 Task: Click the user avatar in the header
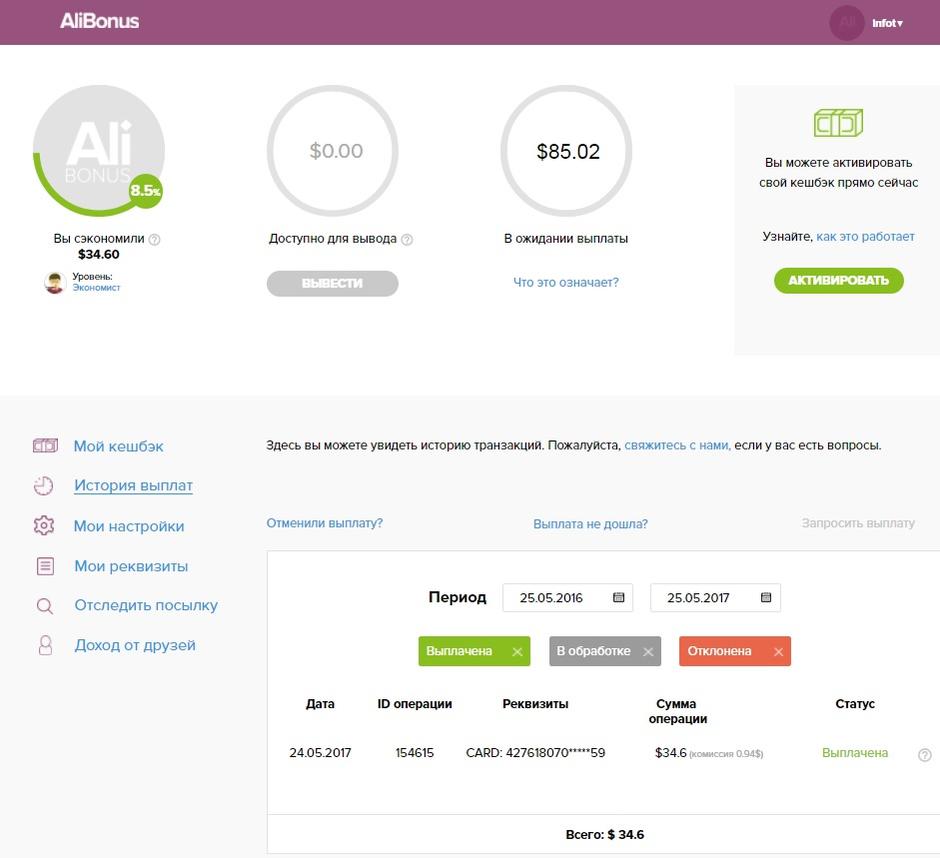(846, 23)
